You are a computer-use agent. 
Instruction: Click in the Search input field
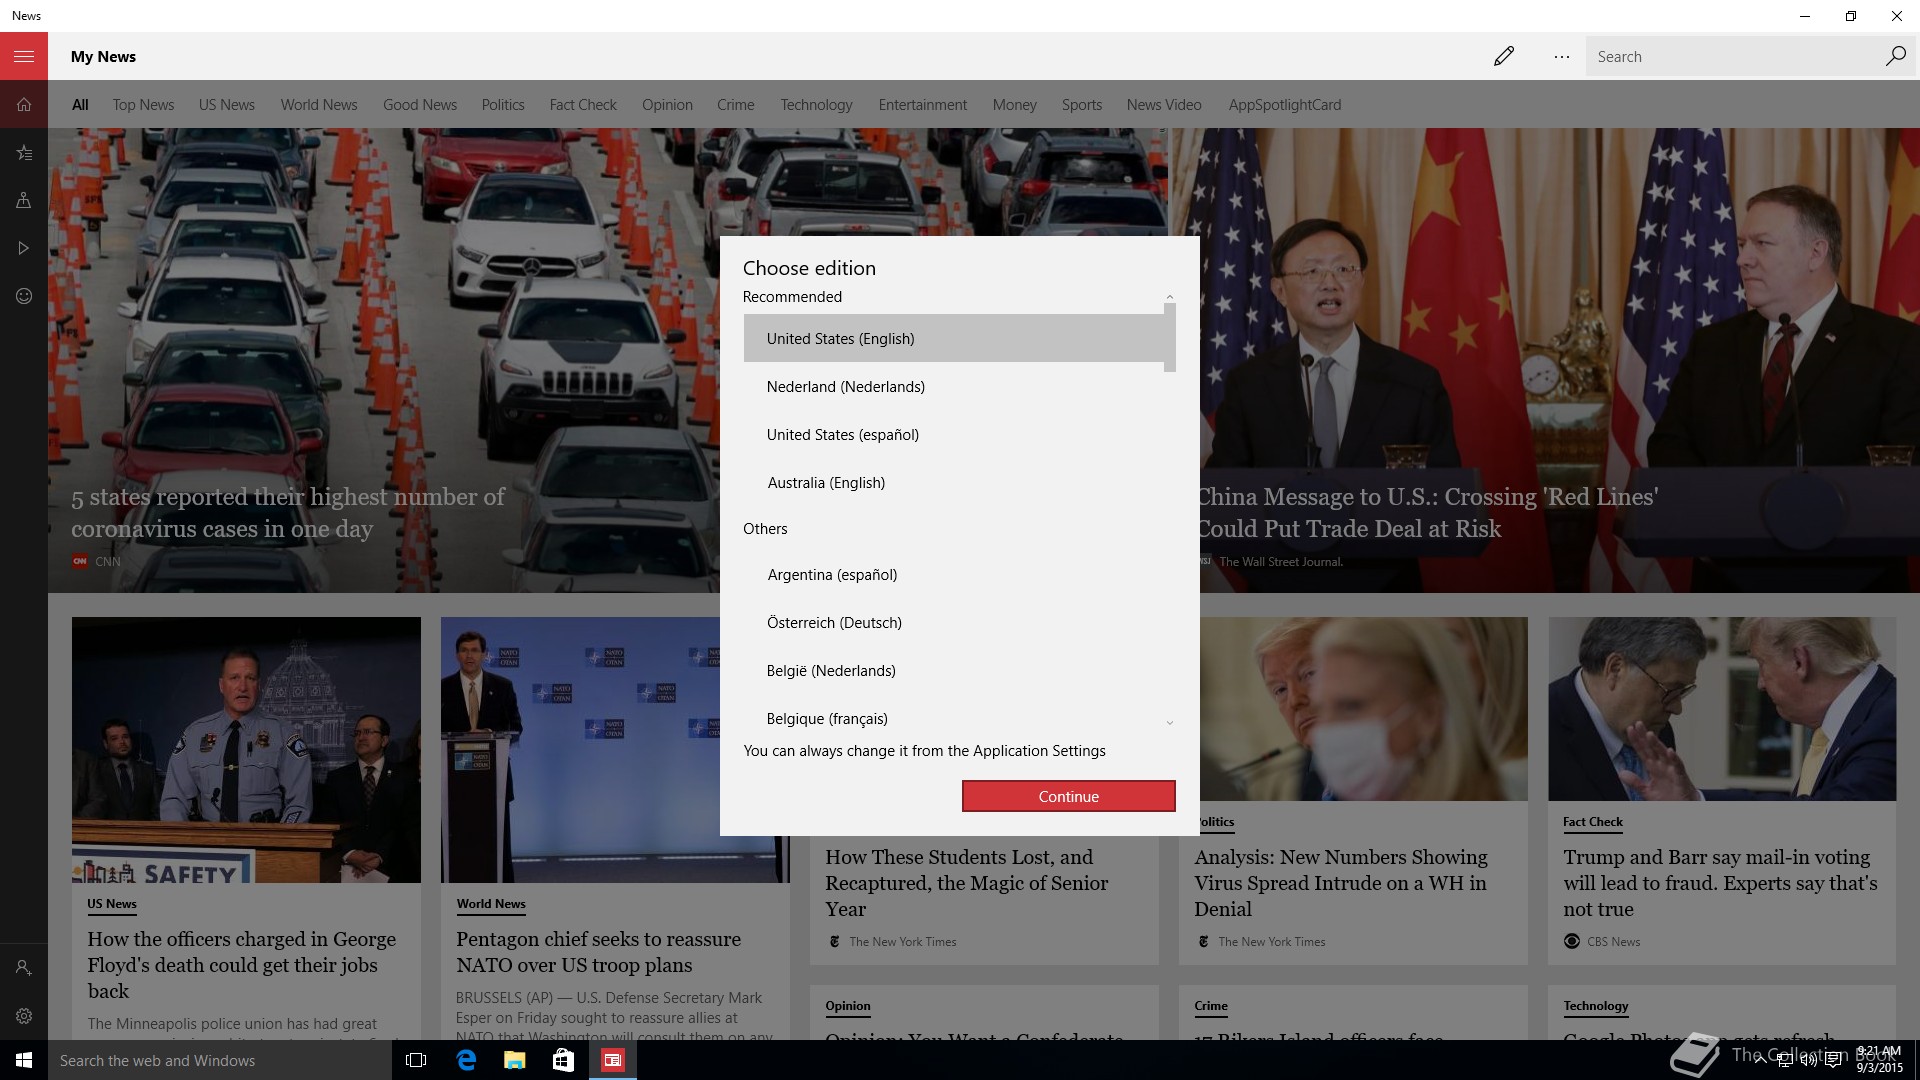[1735, 57]
